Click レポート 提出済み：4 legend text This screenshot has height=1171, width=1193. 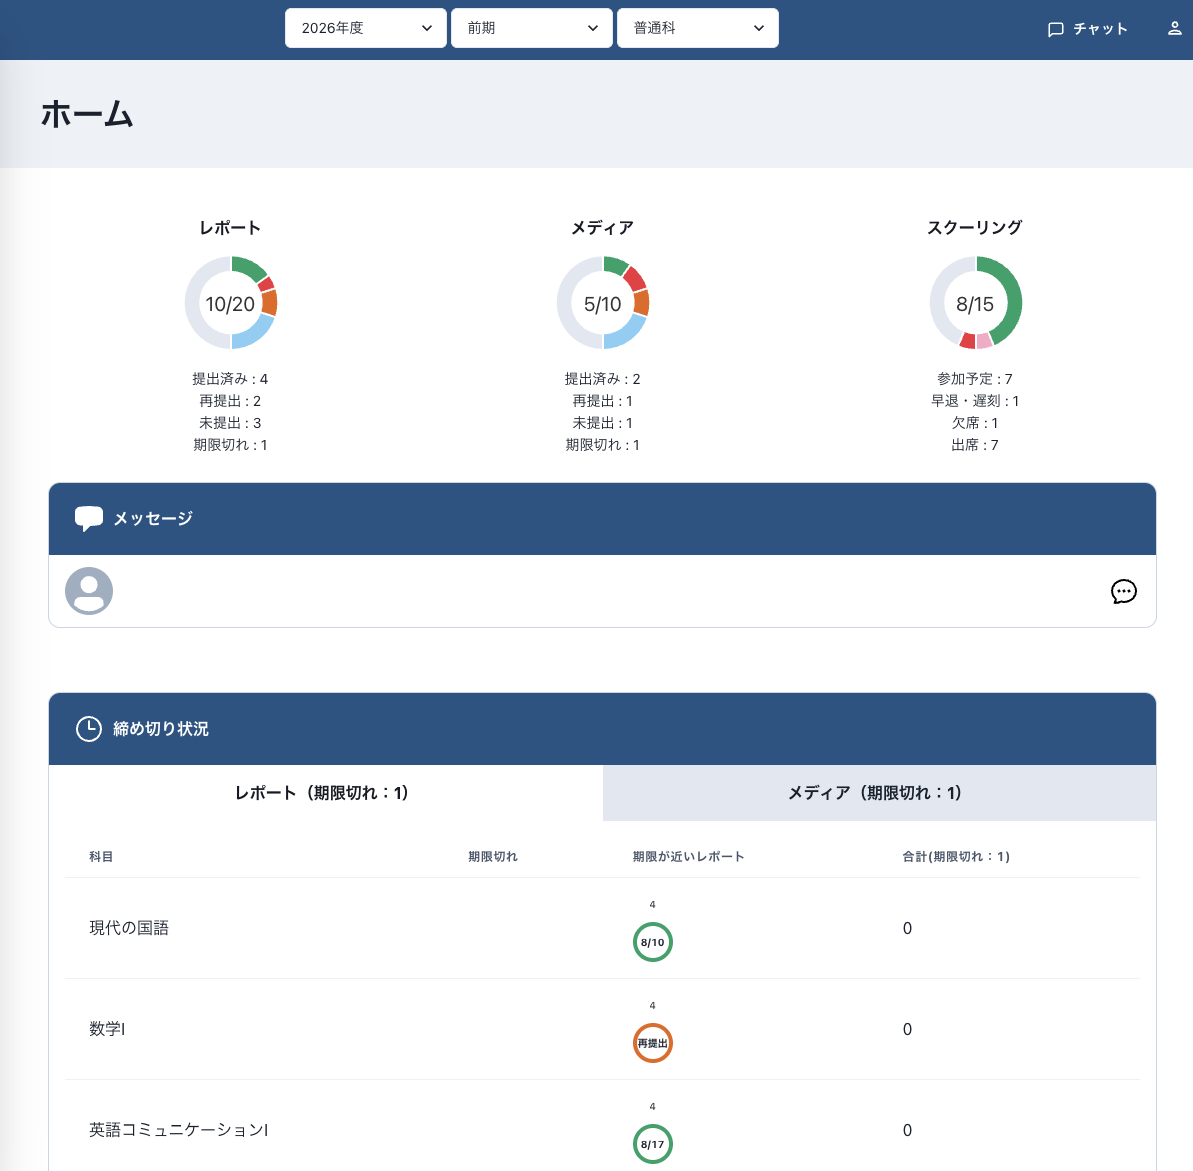[x=230, y=379]
